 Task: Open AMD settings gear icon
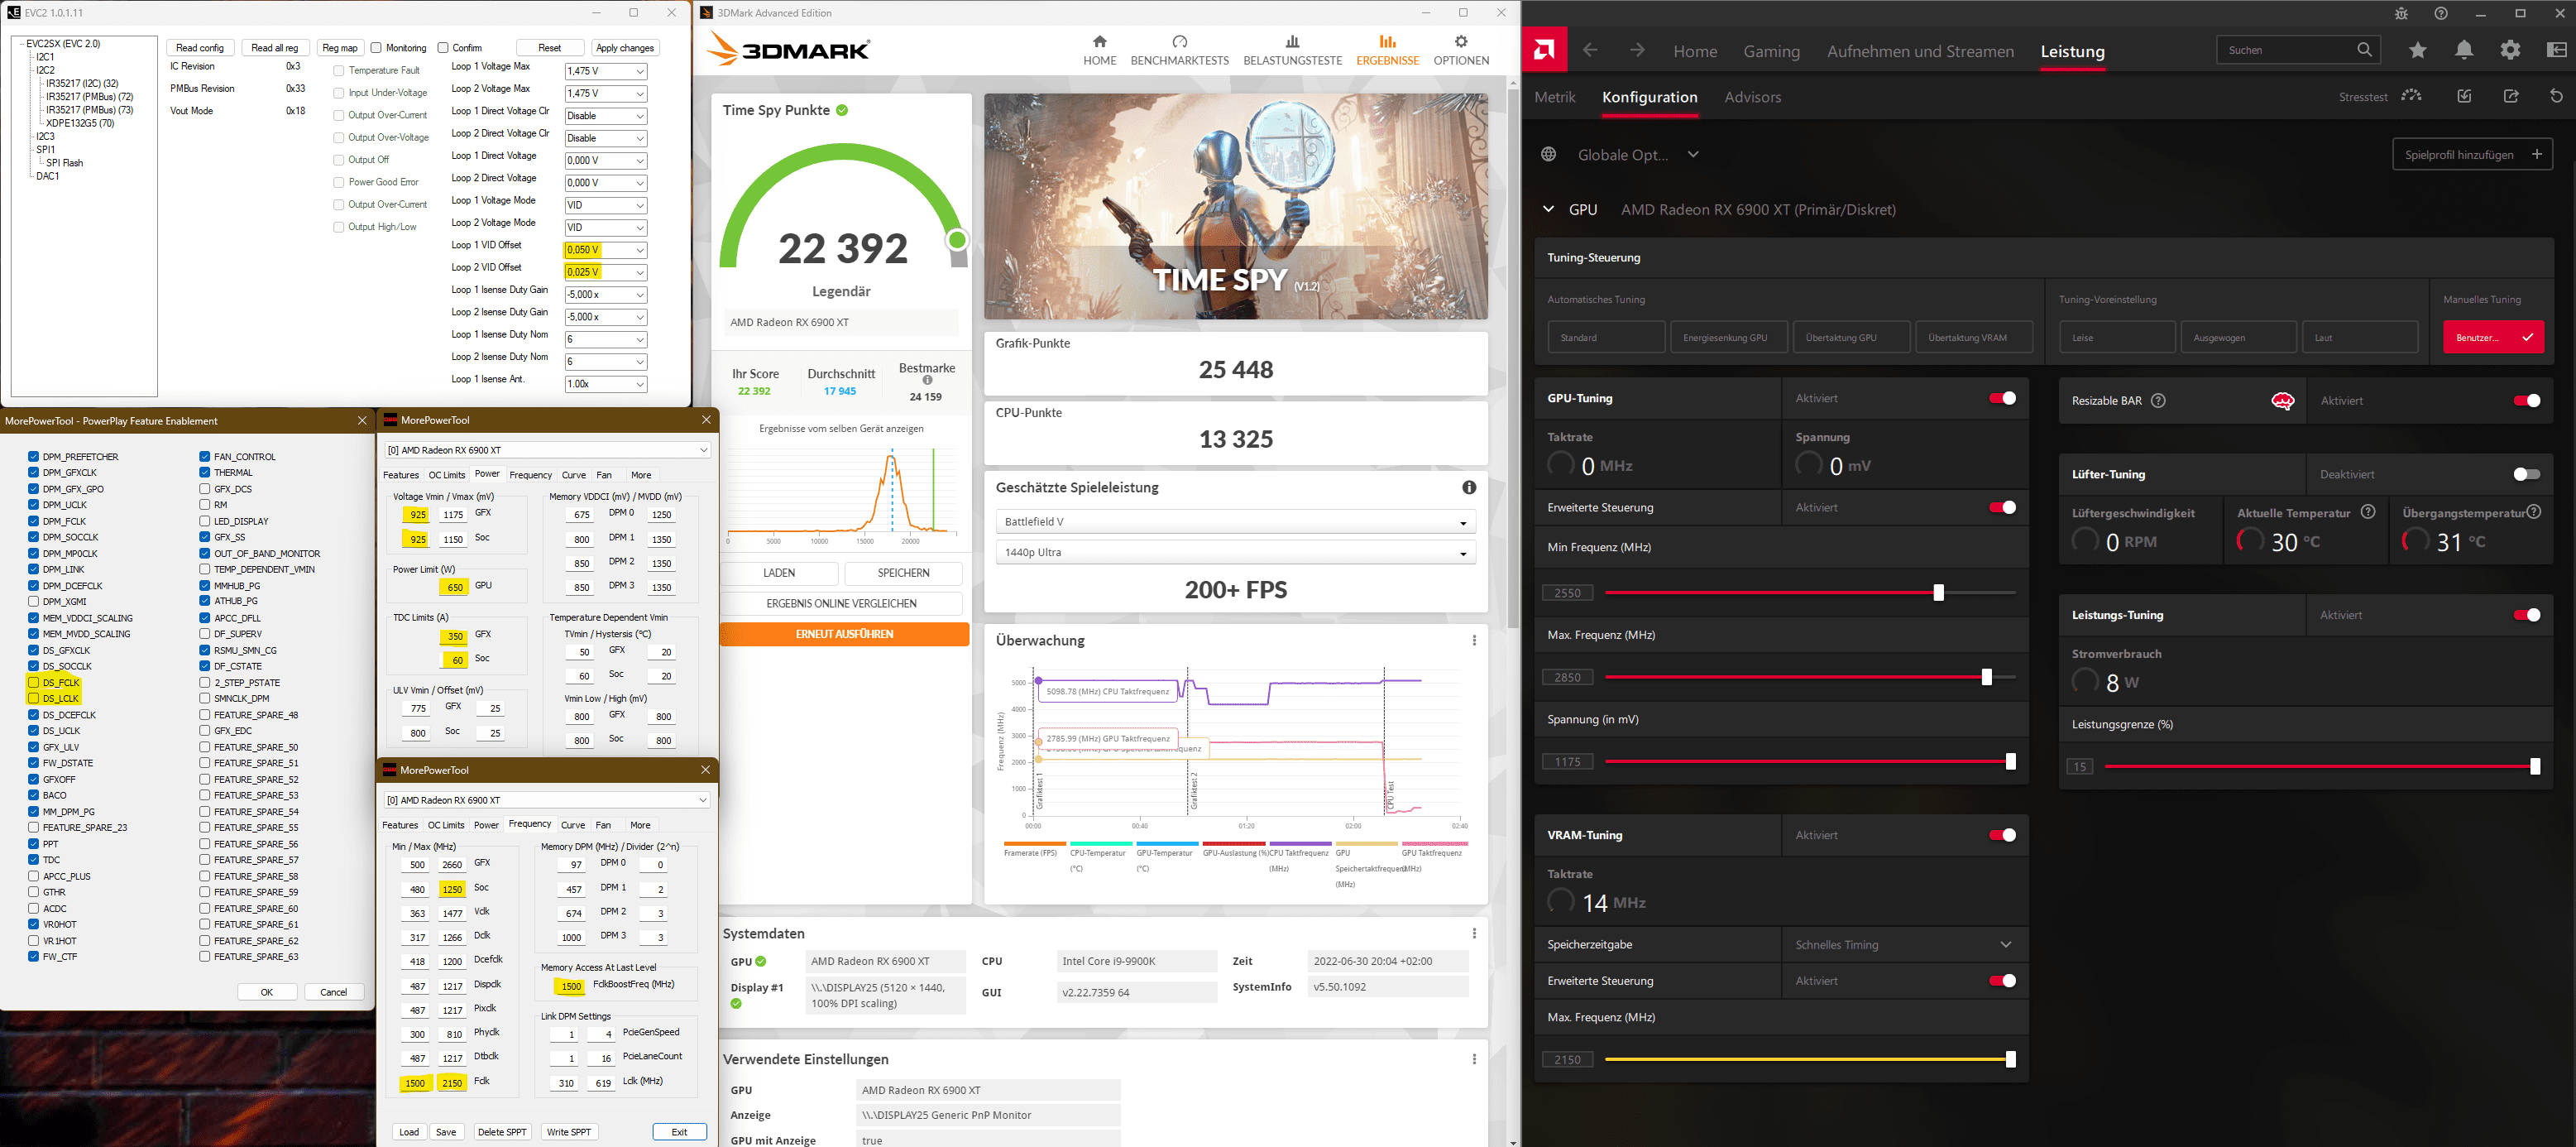2510,50
